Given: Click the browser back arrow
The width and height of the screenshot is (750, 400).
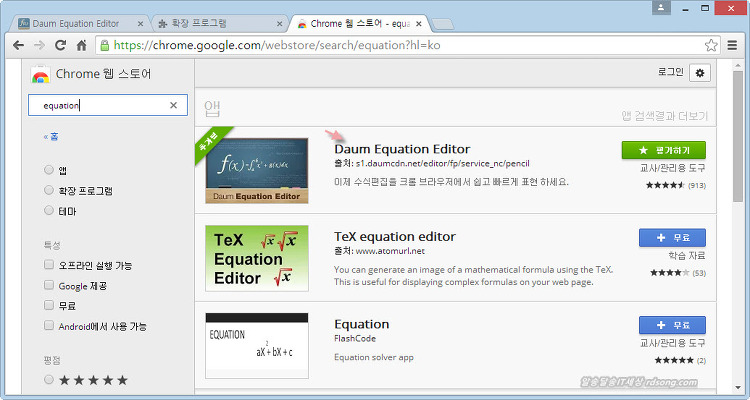Looking at the screenshot, I should [x=17, y=45].
